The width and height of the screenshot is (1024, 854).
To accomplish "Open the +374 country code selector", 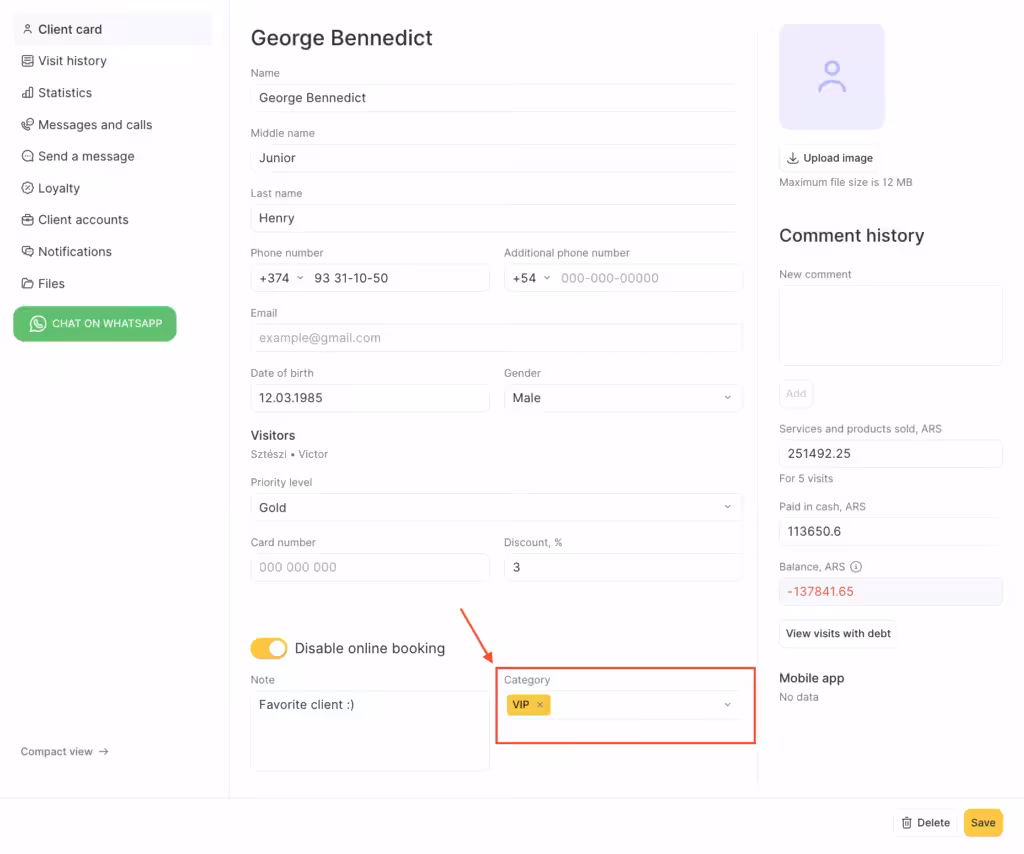I will 281,278.
